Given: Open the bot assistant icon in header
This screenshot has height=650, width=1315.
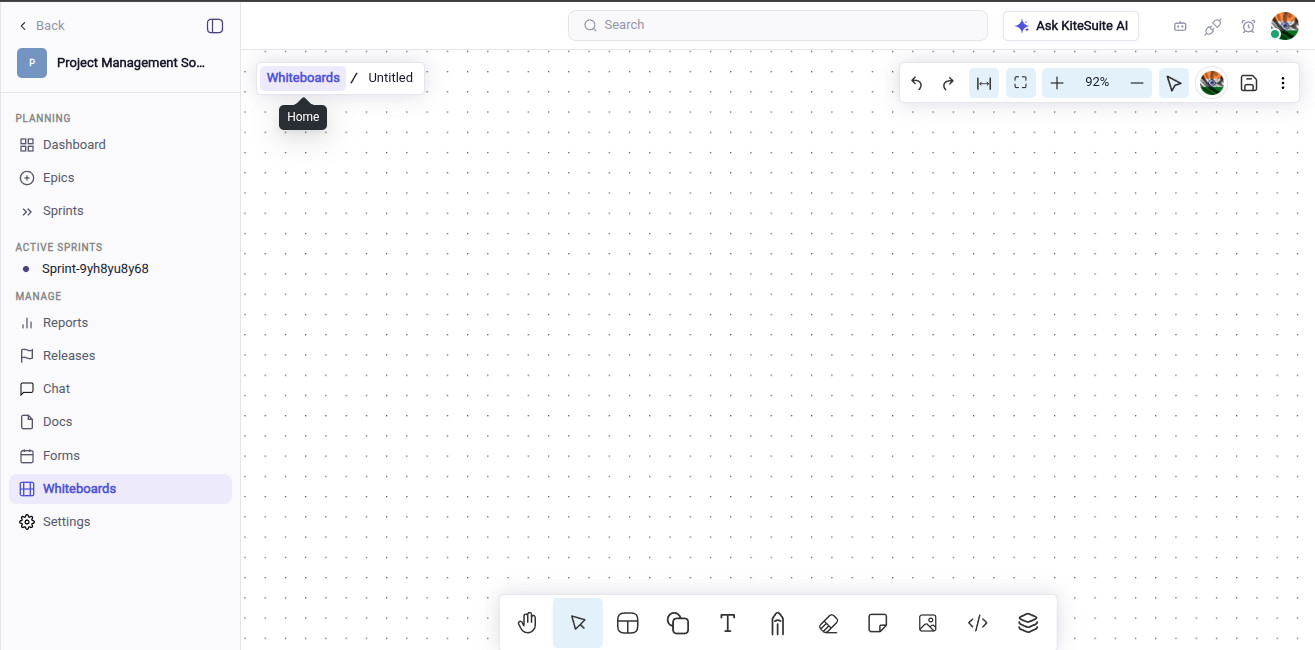Looking at the screenshot, I should coord(1180,26).
